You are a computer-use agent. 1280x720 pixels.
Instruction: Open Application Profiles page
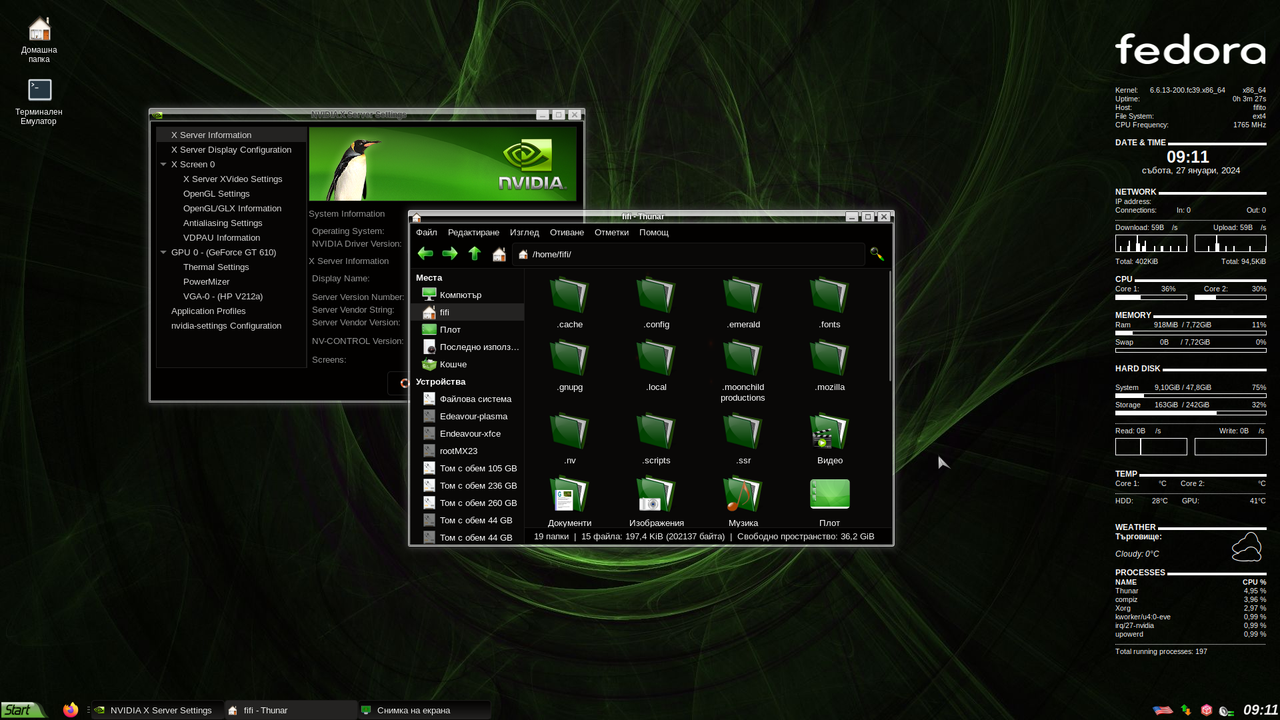[208, 311]
